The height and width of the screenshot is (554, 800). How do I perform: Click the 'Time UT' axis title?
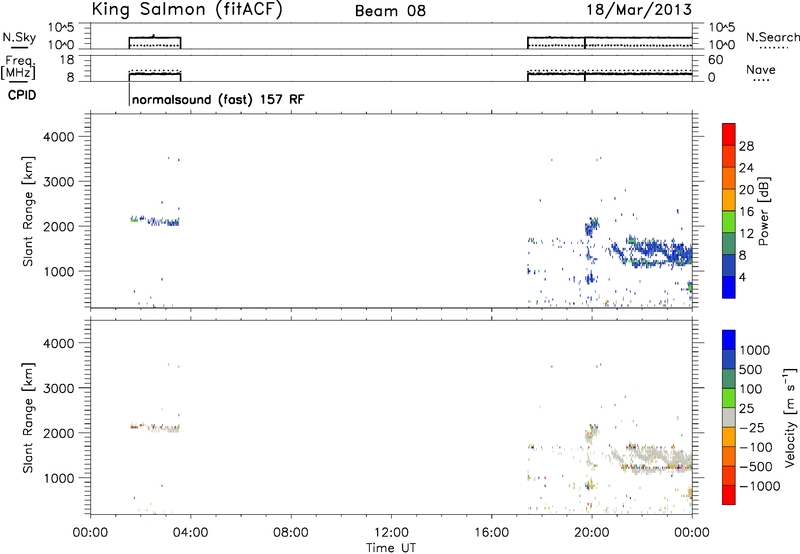point(391,548)
